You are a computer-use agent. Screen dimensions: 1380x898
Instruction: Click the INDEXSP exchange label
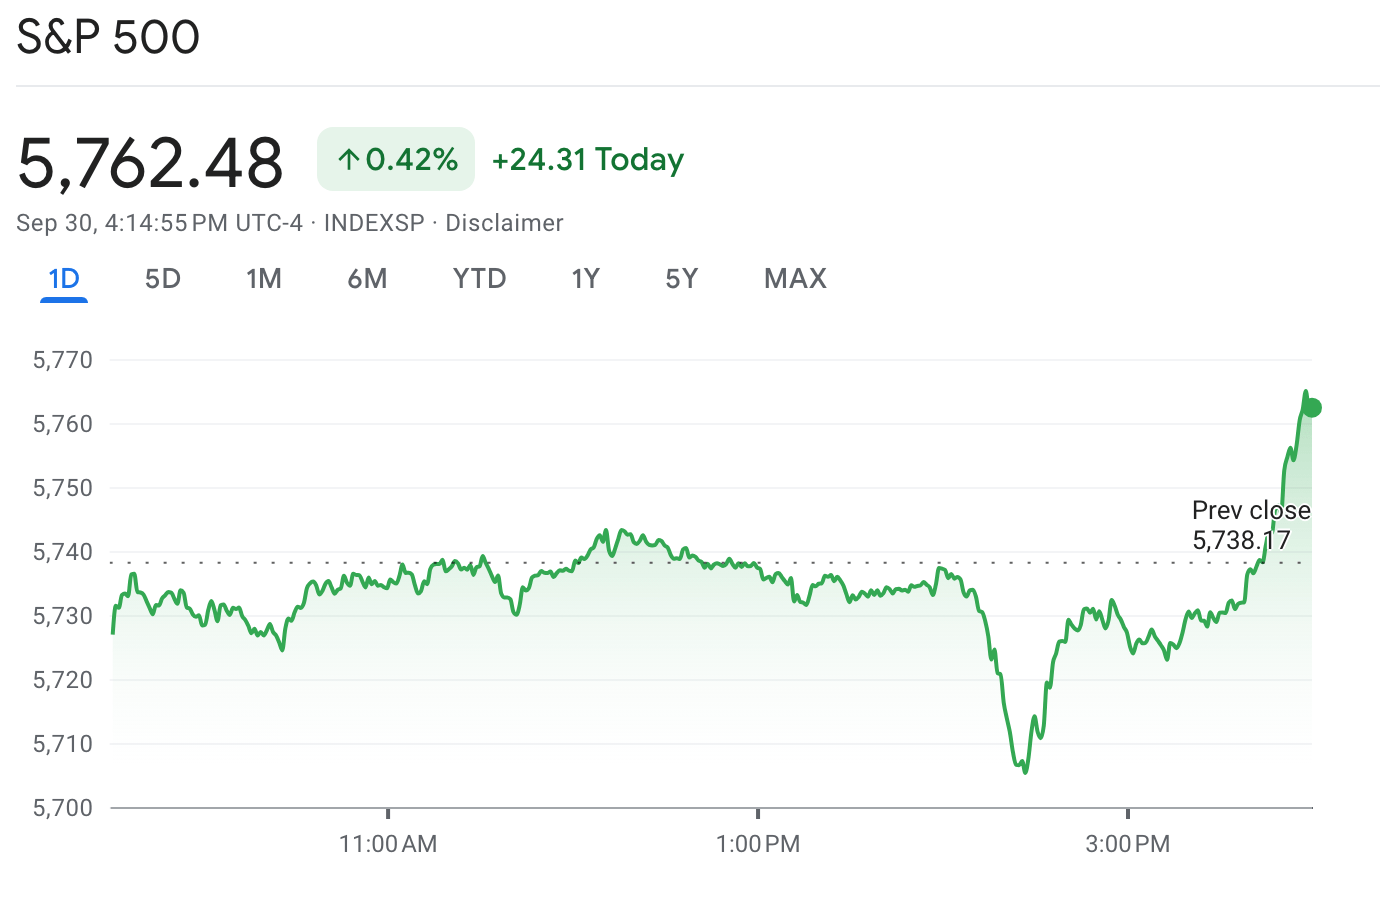coord(374,223)
